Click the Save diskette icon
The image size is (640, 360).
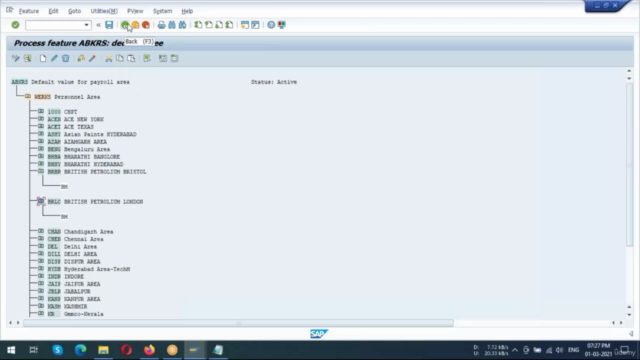[109, 25]
